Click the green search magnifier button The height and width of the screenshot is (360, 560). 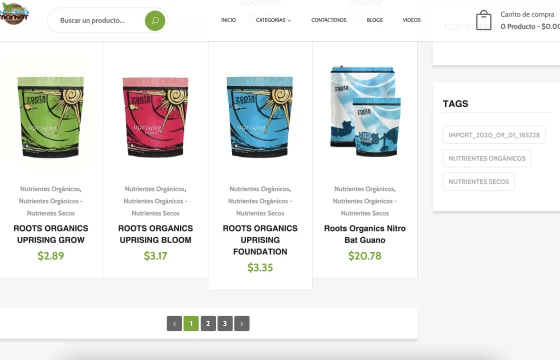(155, 20)
